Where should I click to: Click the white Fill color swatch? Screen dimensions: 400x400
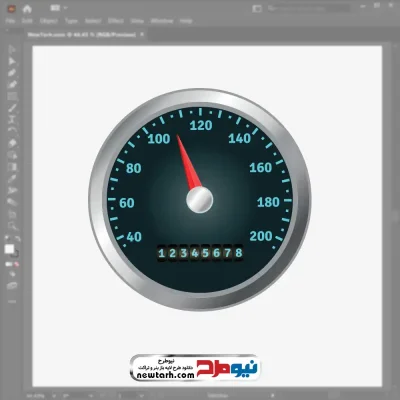pyautogui.click(x=9, y=249)
